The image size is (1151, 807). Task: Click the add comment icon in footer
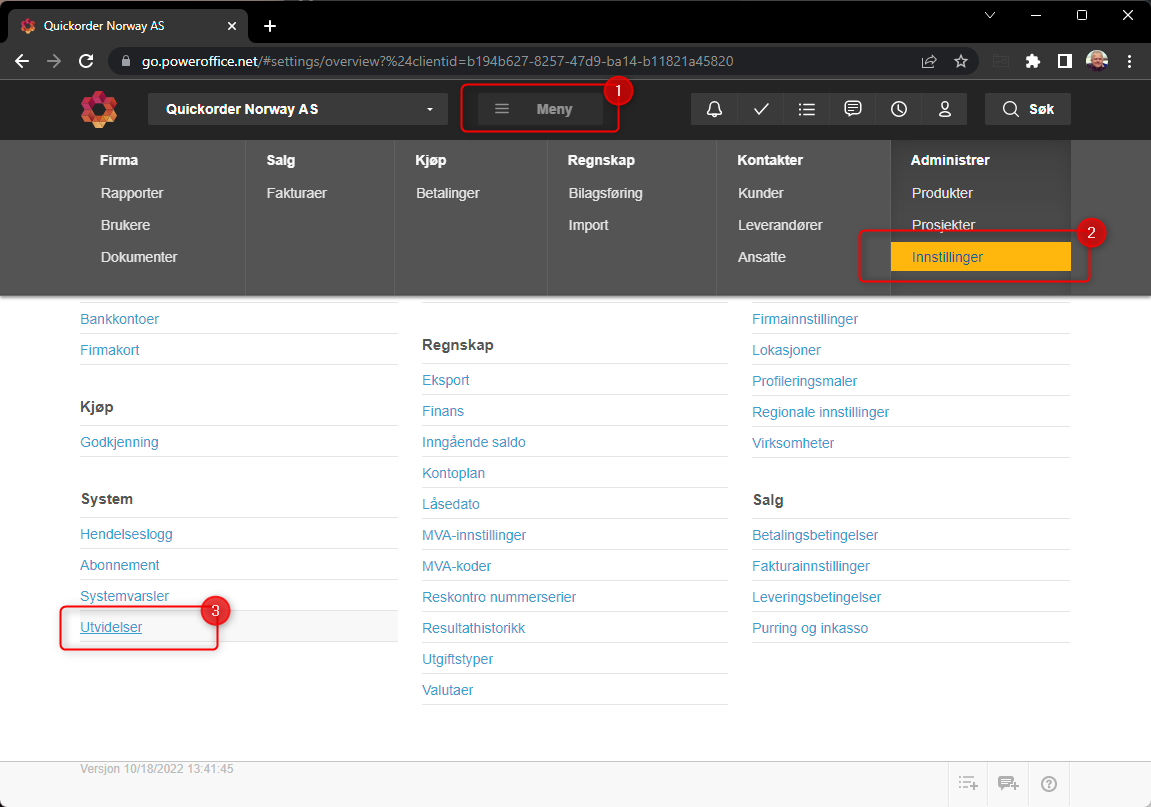1009,784
